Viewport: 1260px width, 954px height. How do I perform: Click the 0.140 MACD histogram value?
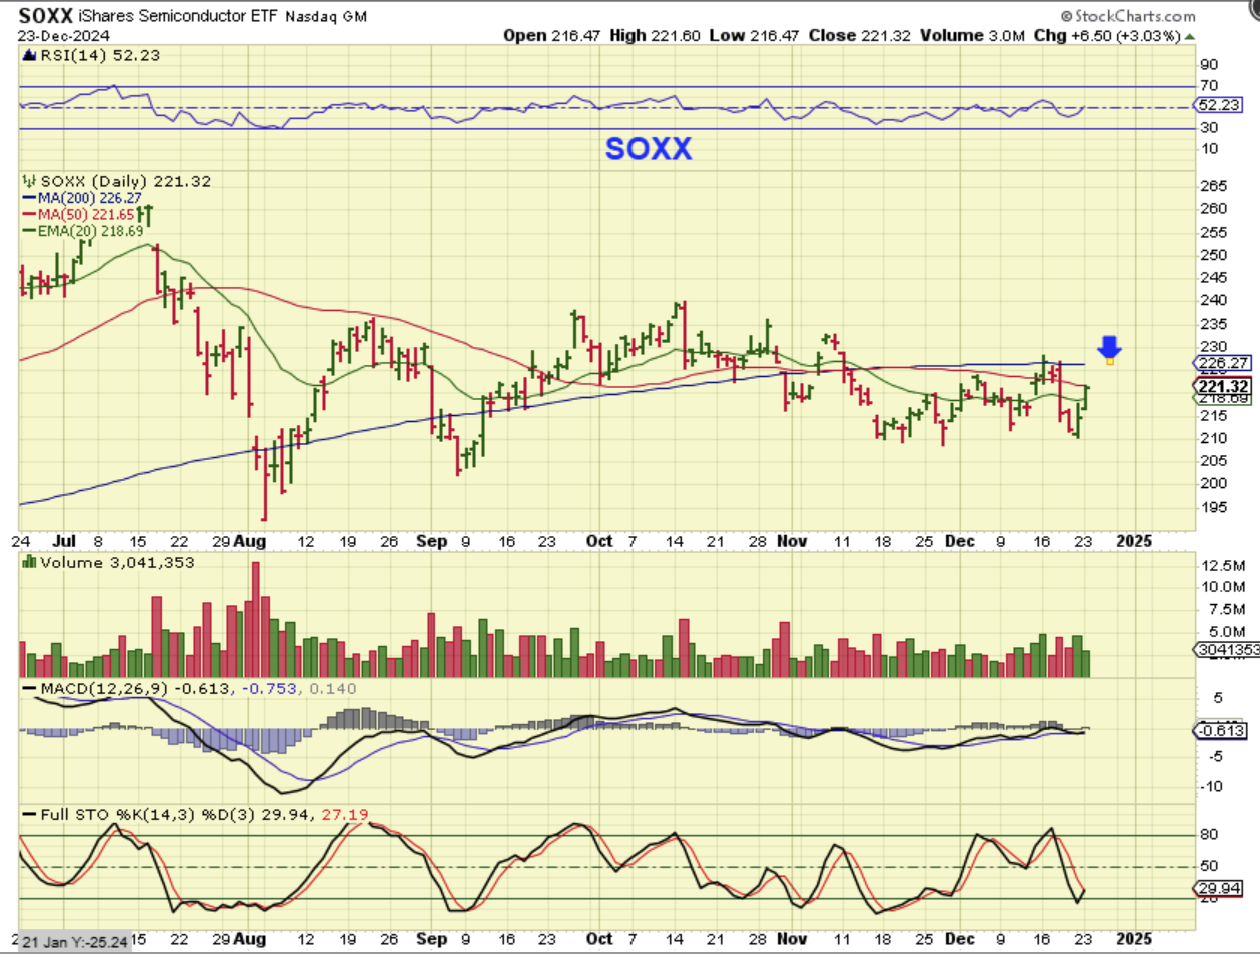[333, 688]
